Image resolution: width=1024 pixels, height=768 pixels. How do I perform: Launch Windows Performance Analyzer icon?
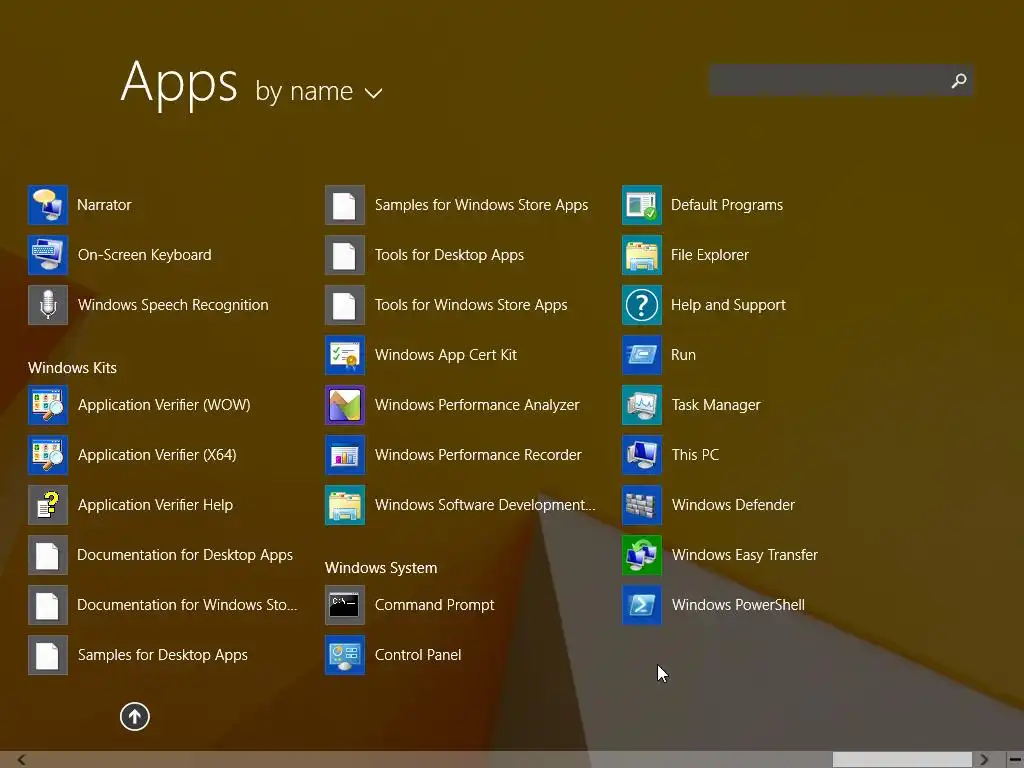coord(345,405)
